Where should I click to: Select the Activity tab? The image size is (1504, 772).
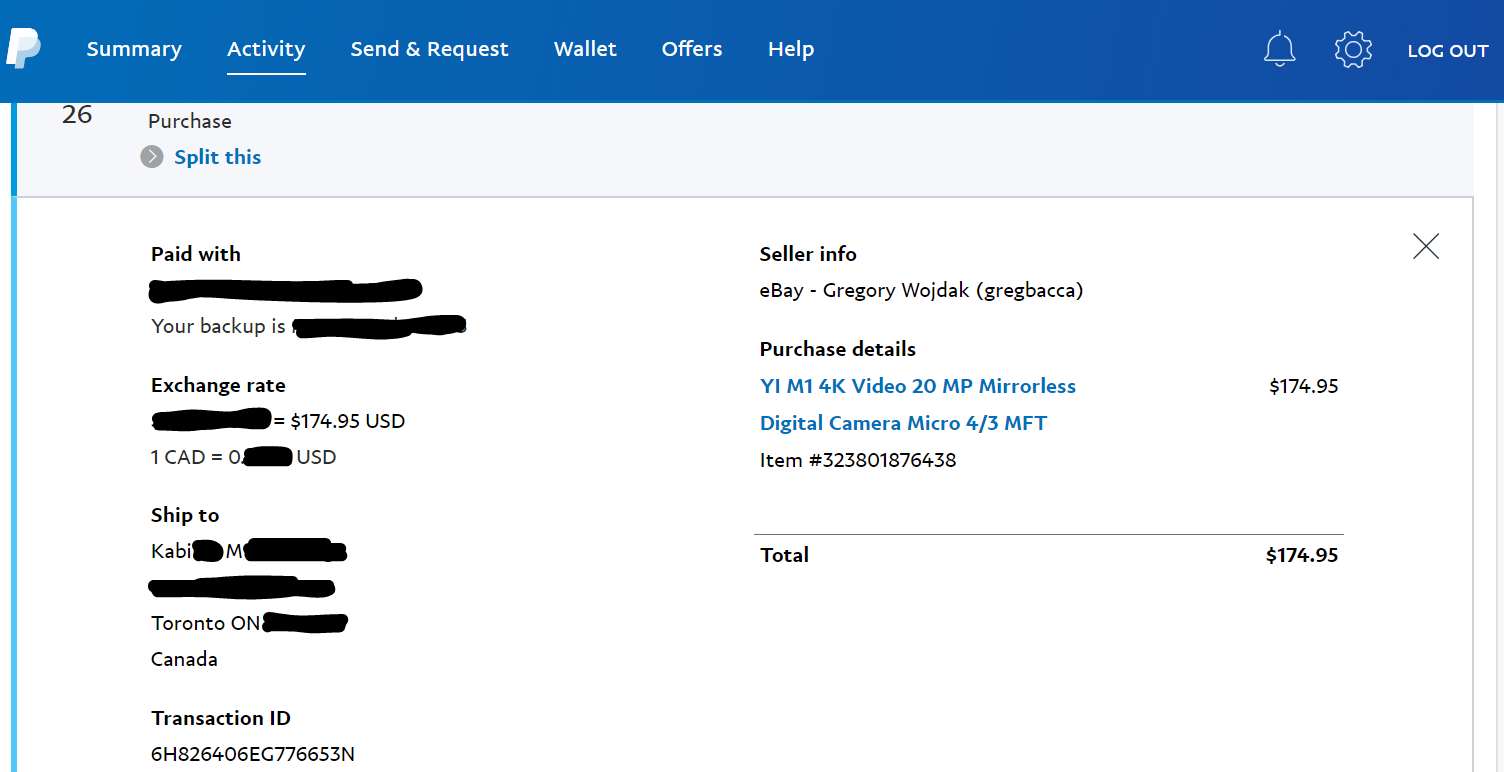click(x=266, y=49)
